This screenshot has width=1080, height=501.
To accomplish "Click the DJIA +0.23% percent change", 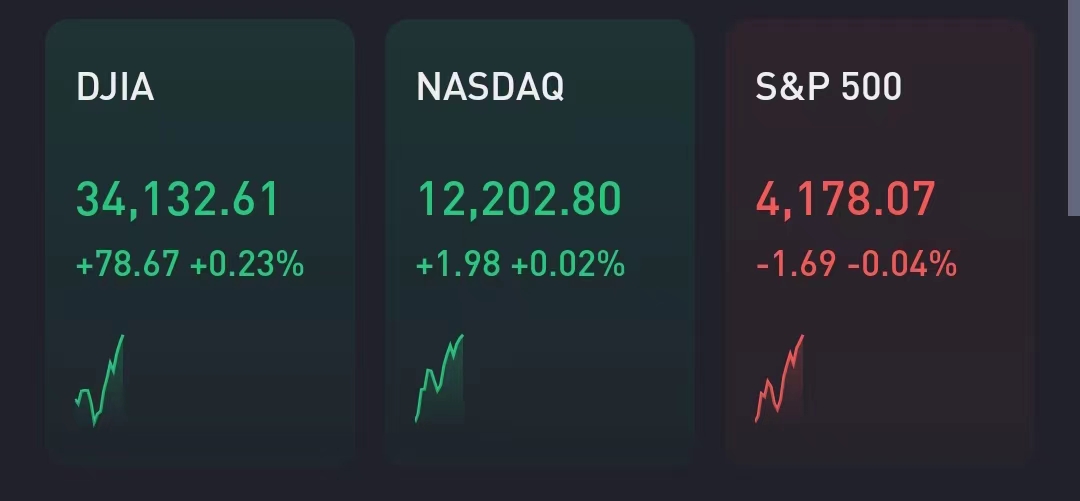I will coord(247,265).
